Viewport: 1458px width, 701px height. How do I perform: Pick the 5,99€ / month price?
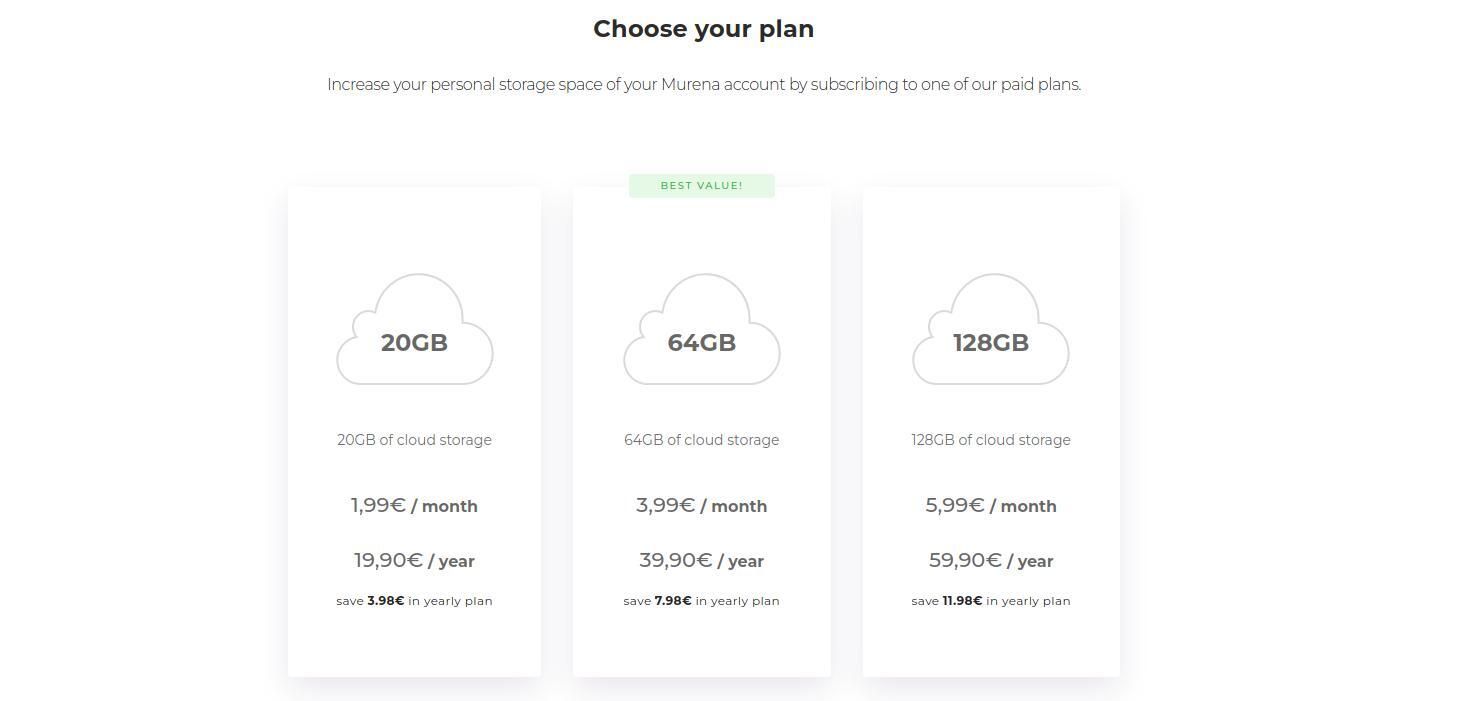[x=990, y=506]
